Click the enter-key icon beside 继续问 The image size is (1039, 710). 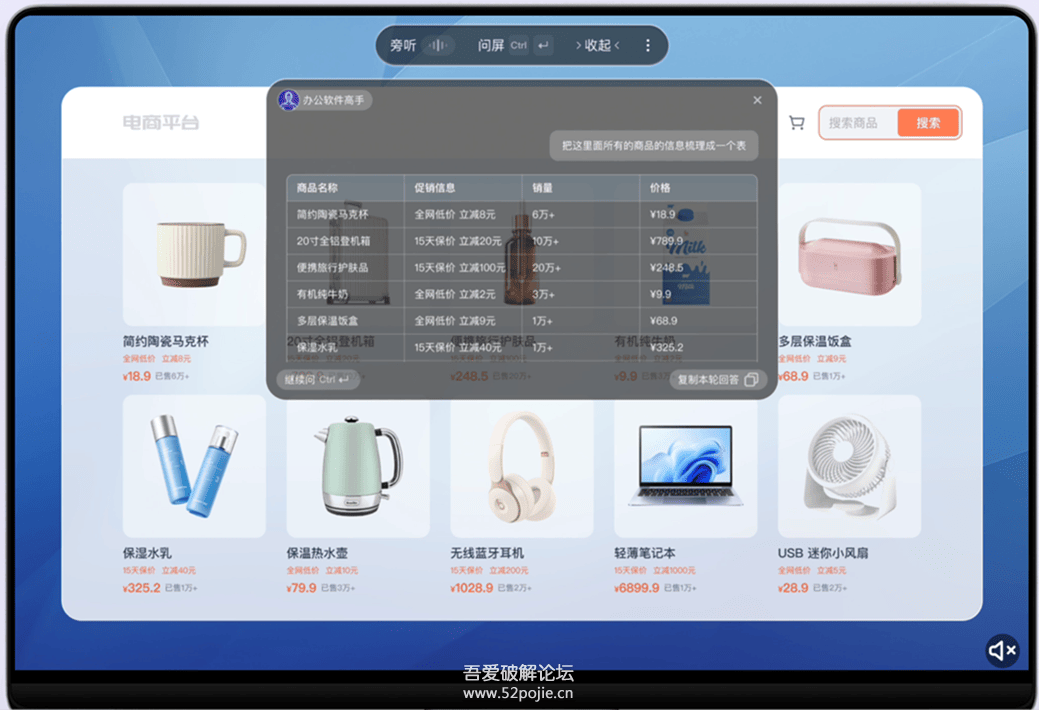[x=345, y=380]
